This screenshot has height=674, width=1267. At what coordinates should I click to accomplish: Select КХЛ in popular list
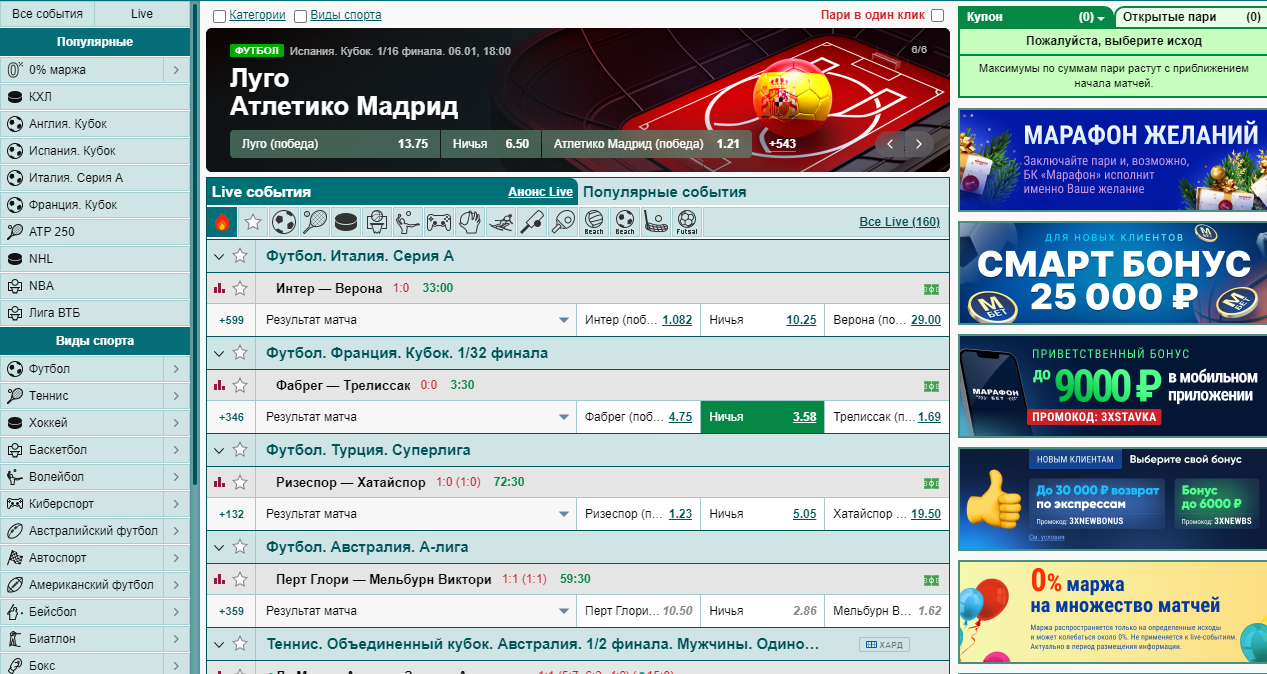[95, 97]
